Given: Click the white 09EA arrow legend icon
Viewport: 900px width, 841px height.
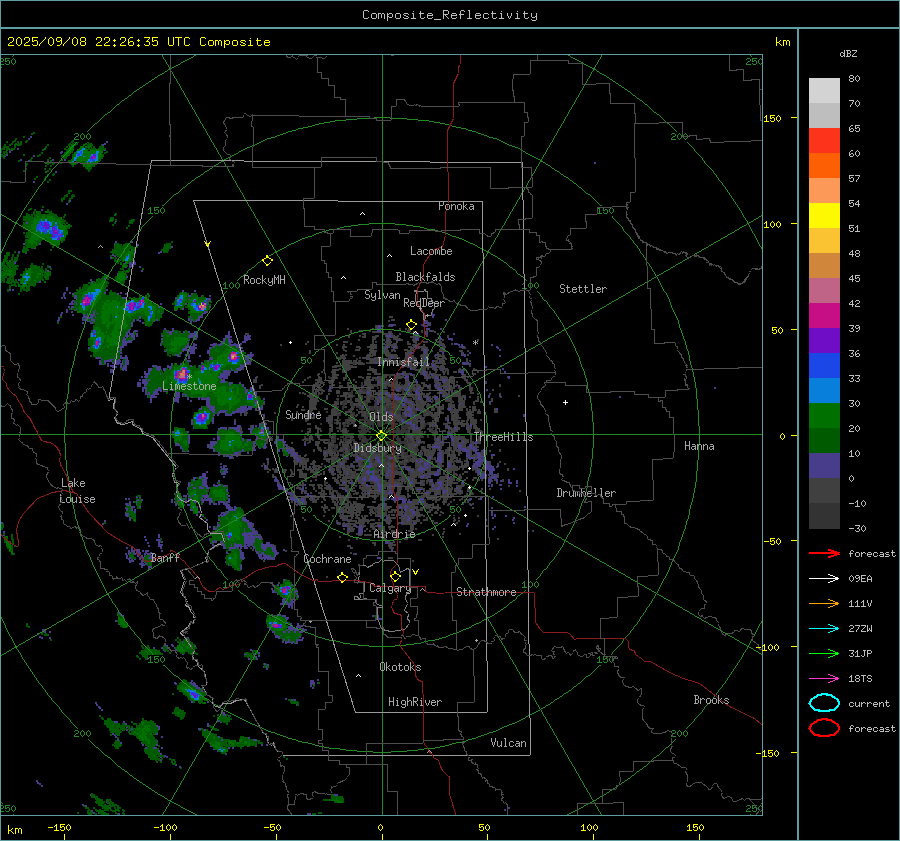Looking at the screenshot, I should click(824, 579).
